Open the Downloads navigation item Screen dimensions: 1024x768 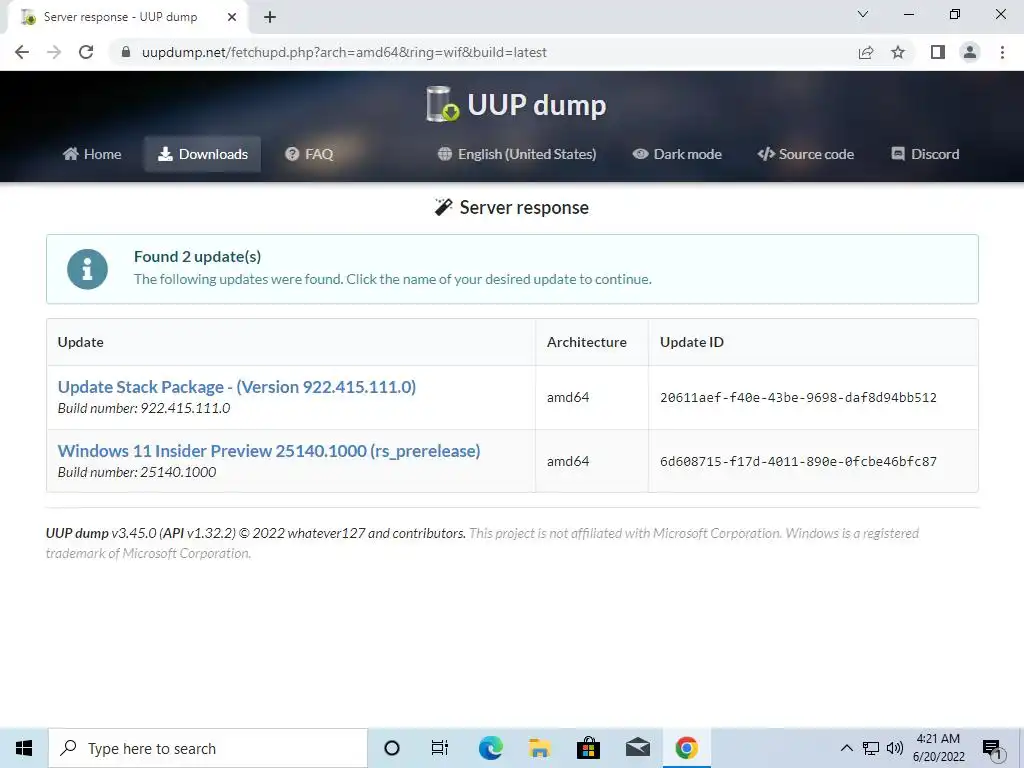click(x=202, y=154)
